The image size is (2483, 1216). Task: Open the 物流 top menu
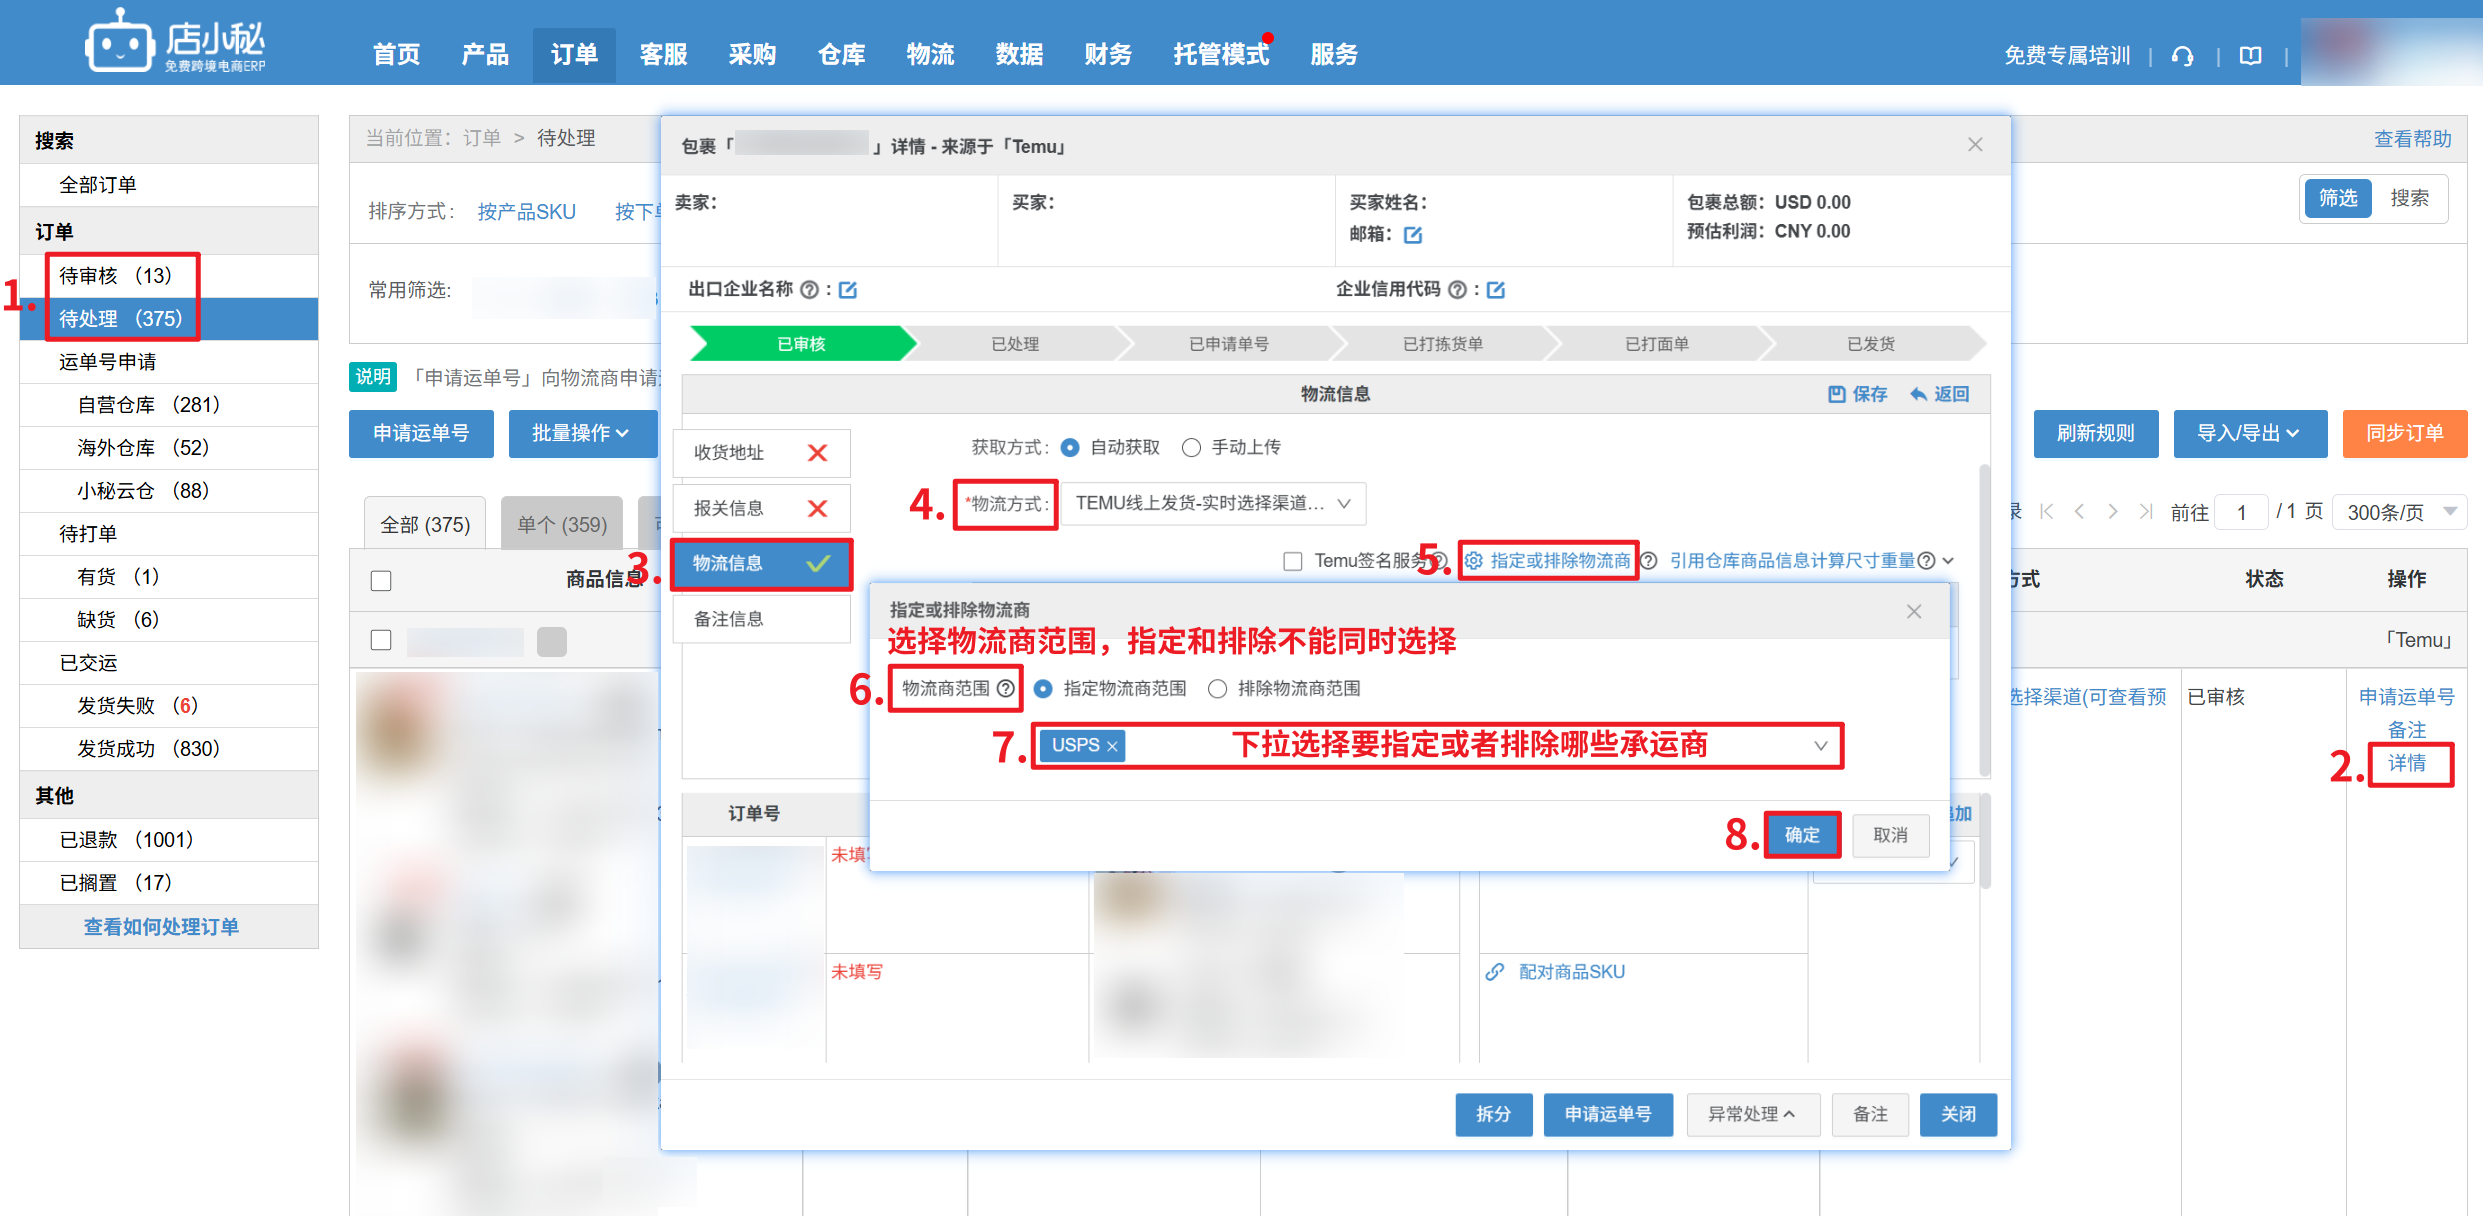point(930,54)
